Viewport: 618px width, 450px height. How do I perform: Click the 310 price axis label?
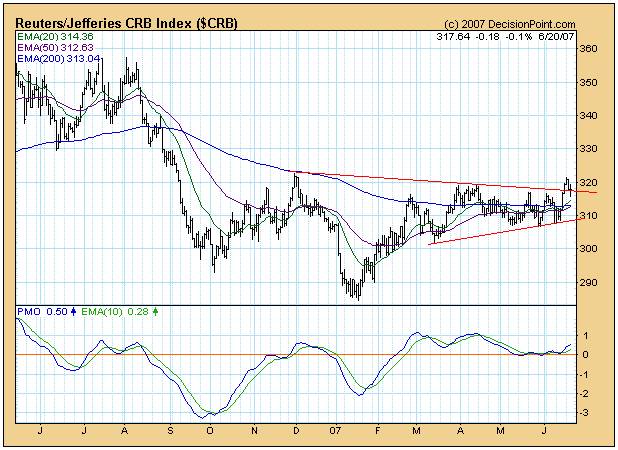588,216
